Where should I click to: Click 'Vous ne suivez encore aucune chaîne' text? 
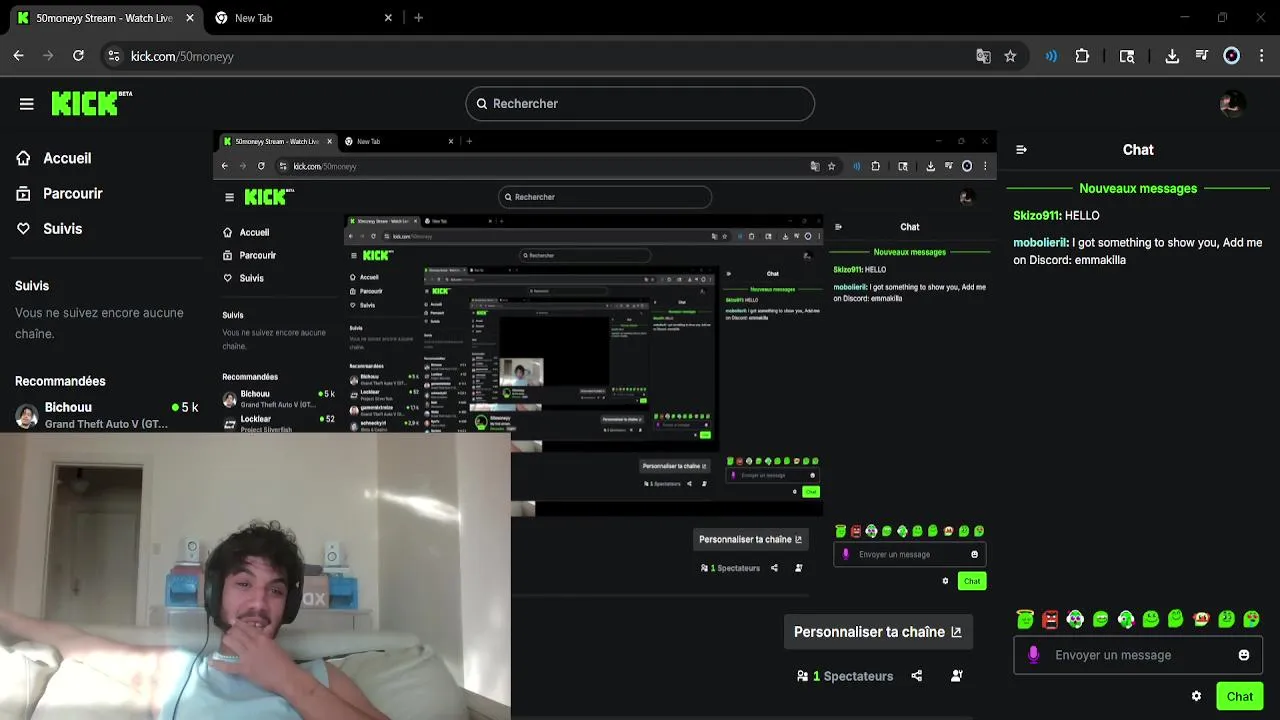[x=99, y=323]
